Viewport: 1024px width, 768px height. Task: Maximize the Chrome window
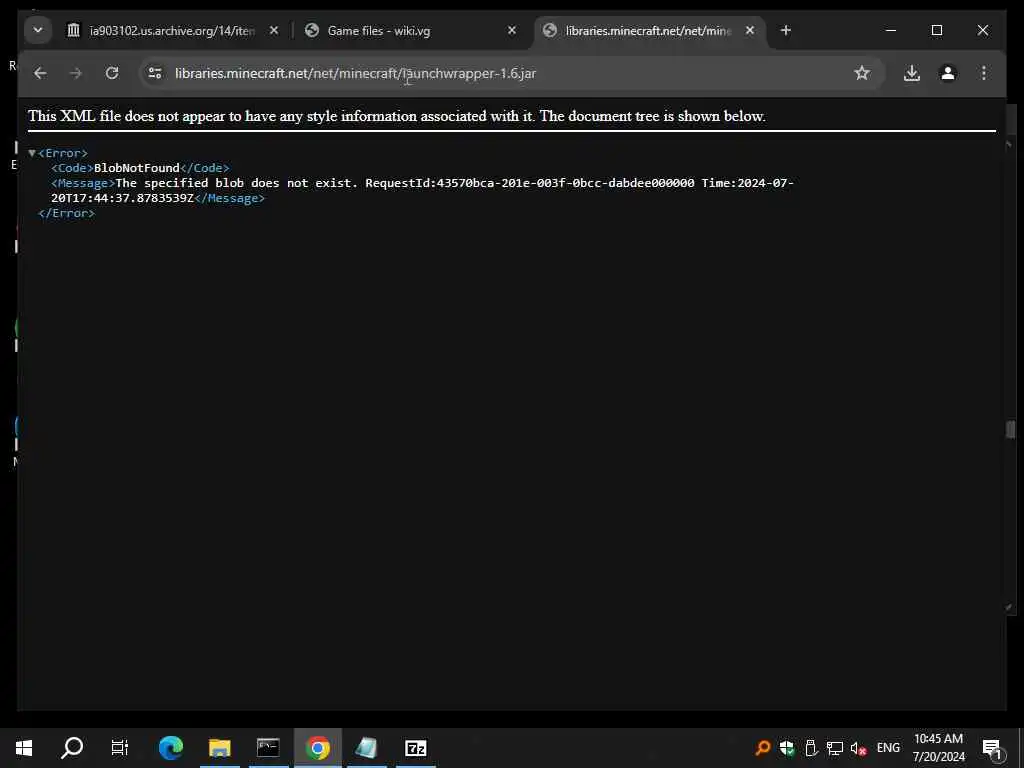[936, 30]
